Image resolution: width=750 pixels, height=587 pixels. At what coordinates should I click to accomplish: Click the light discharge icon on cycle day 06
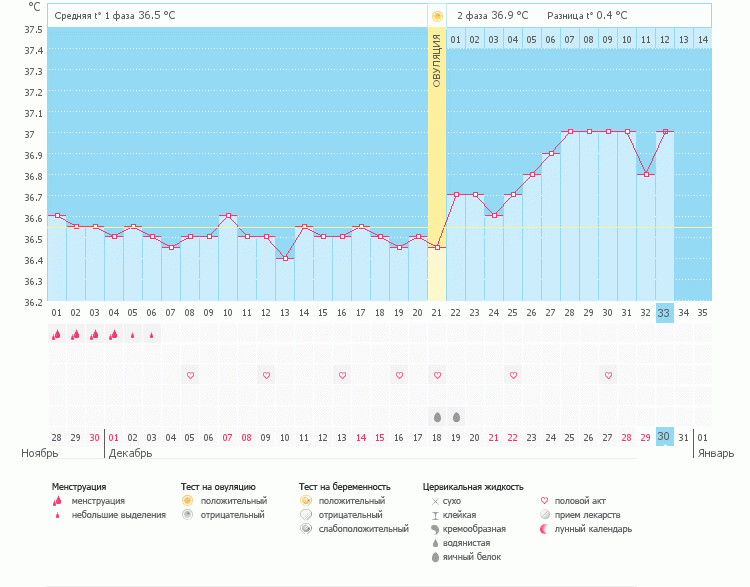152,336
